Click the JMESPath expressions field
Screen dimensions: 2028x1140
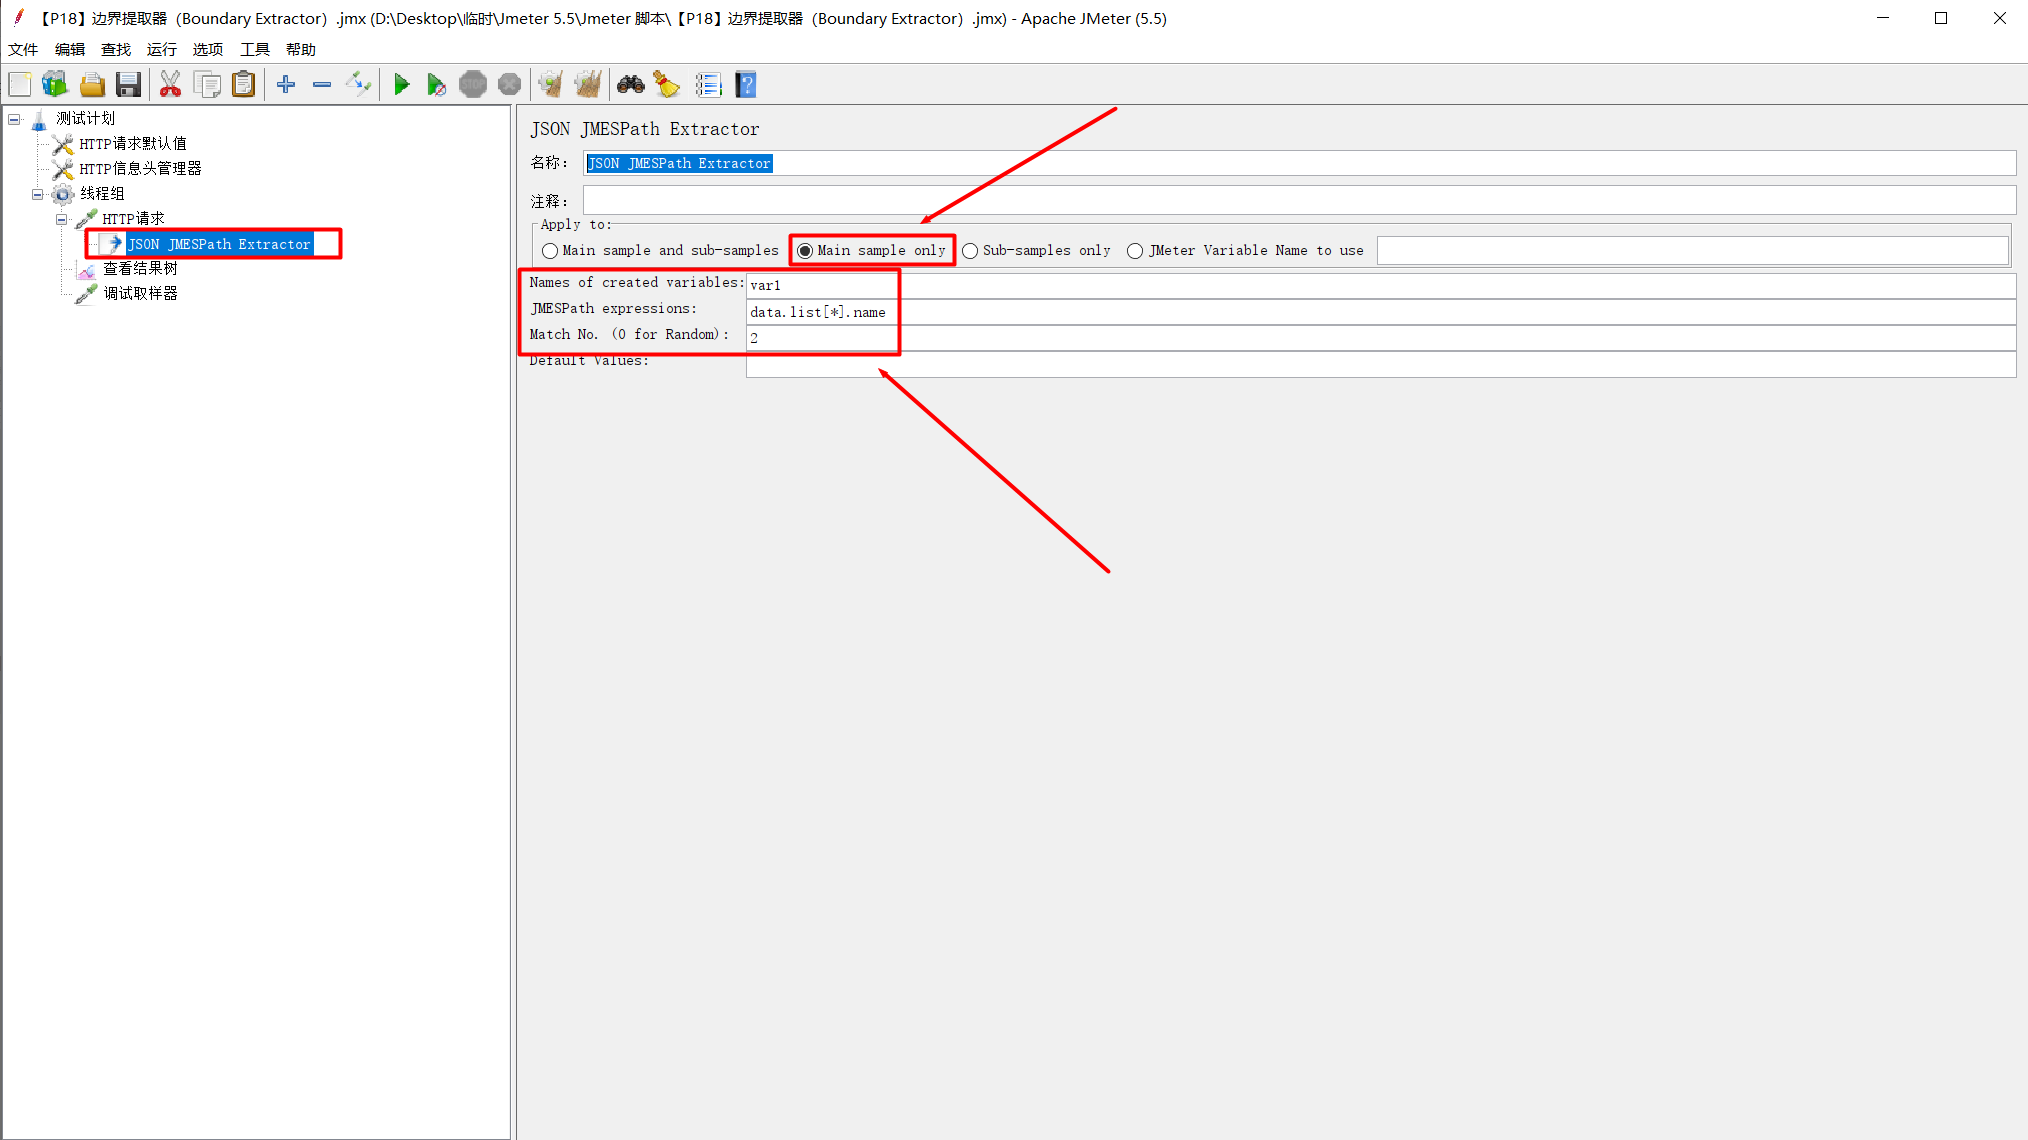pos(1380,312)
